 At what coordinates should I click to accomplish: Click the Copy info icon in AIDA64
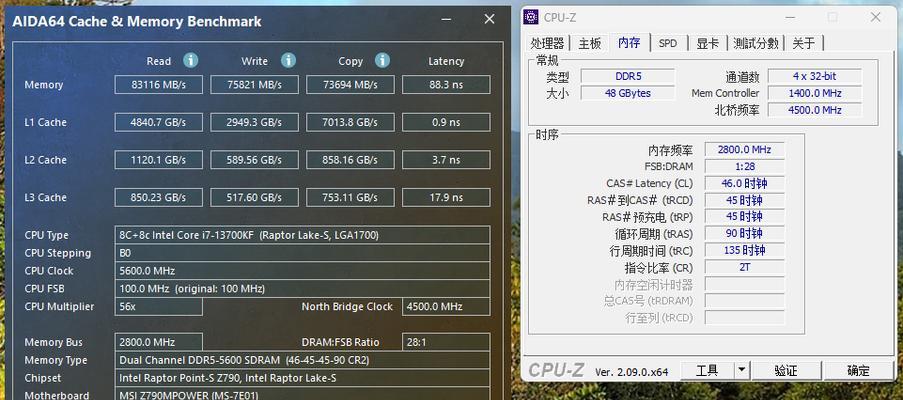(x=382, y=60)
